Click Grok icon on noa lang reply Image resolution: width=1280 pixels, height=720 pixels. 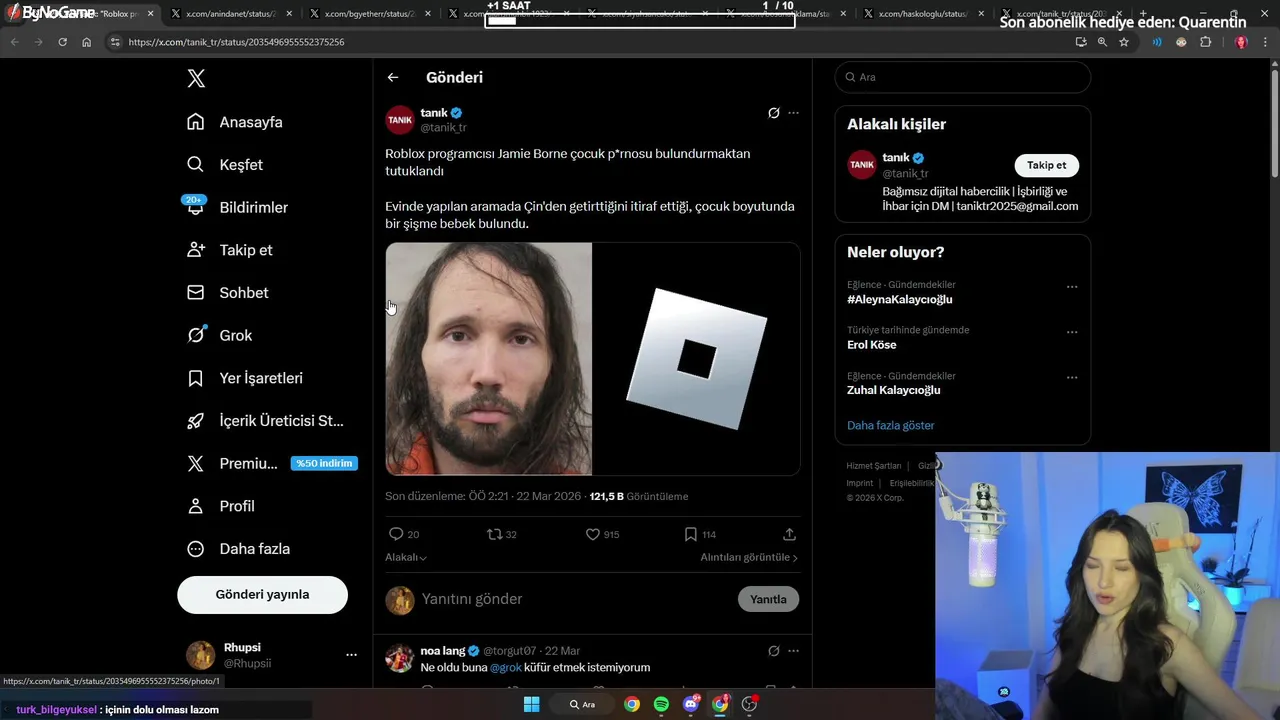773,651
